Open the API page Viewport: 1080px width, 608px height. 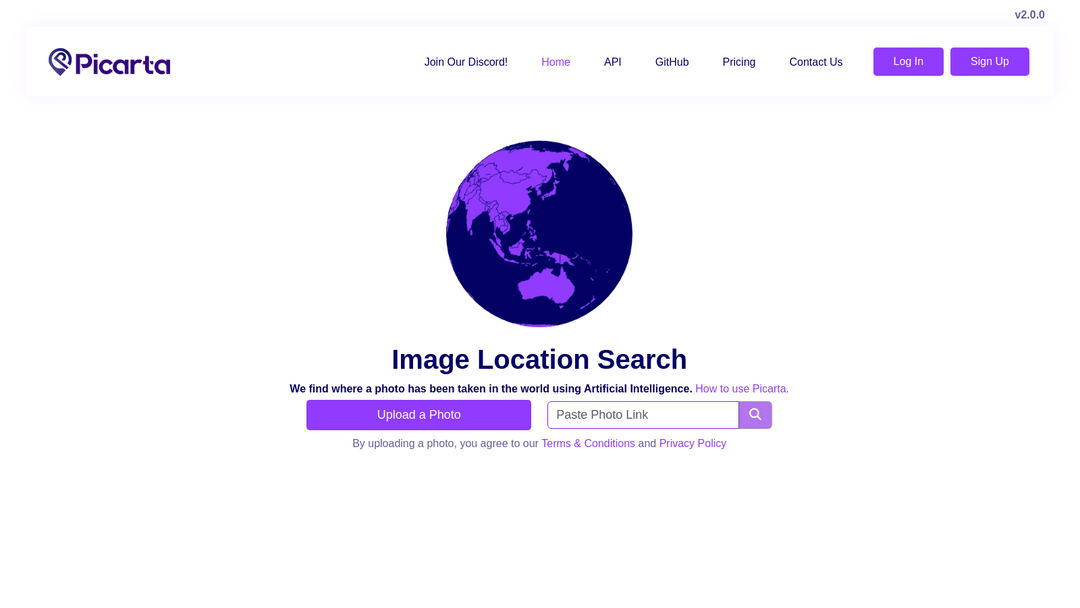[x=612, y=62]
